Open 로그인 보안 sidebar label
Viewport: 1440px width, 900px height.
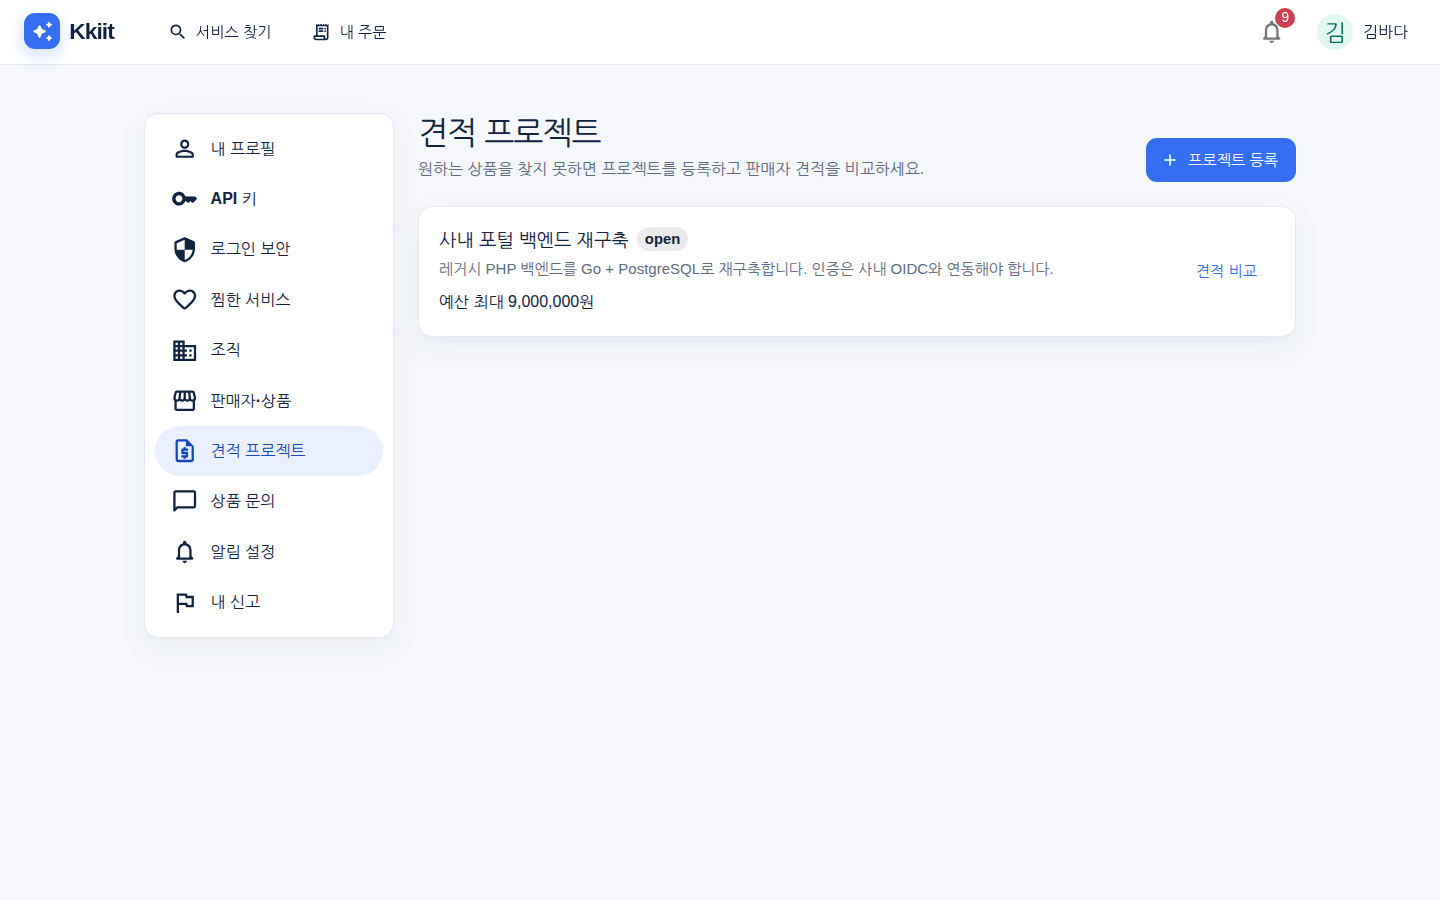250,249
